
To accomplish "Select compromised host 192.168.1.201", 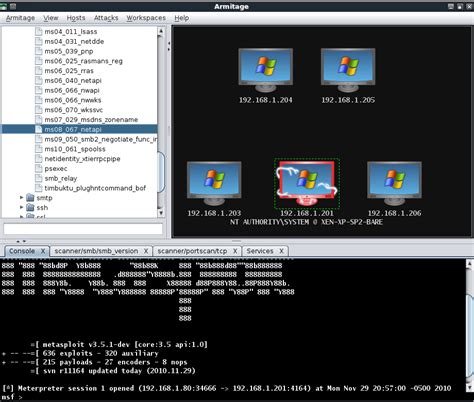I will point(307,183).
